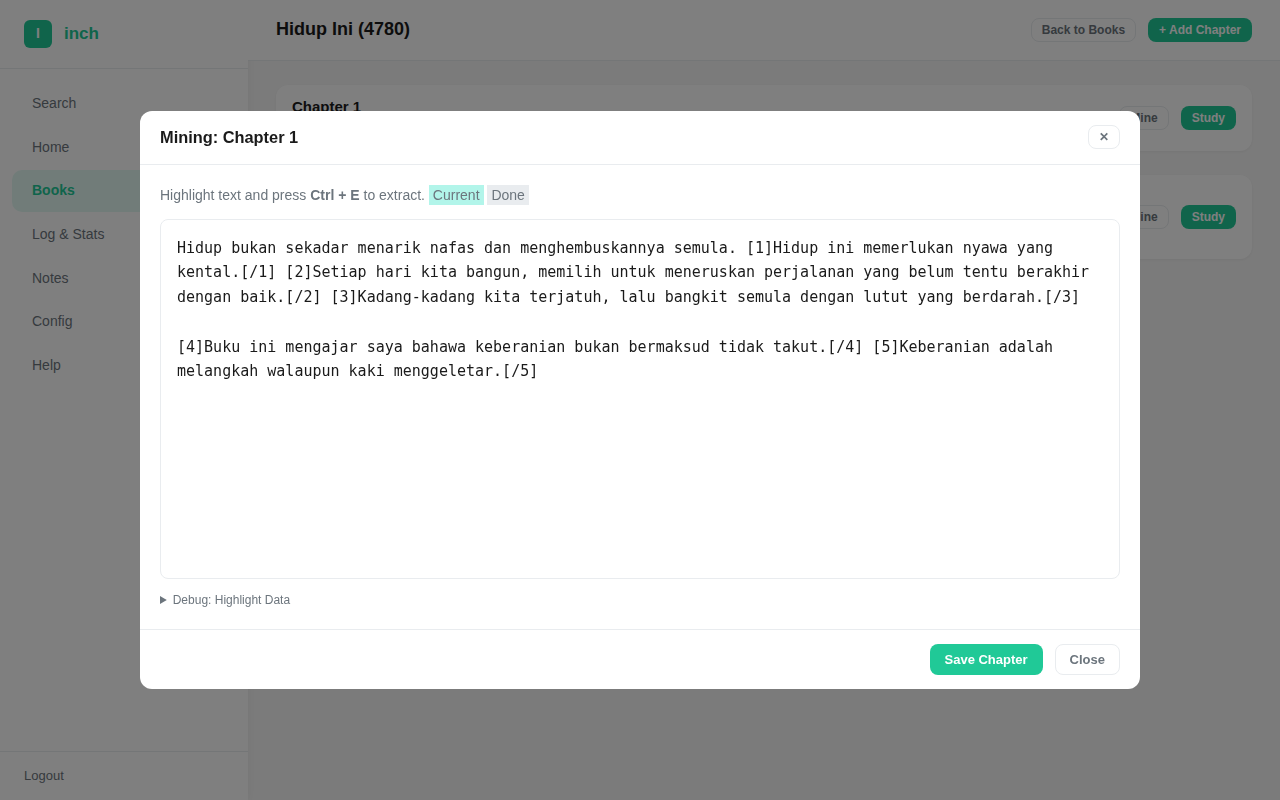Click the Back to Books button

click(1083, 30)
